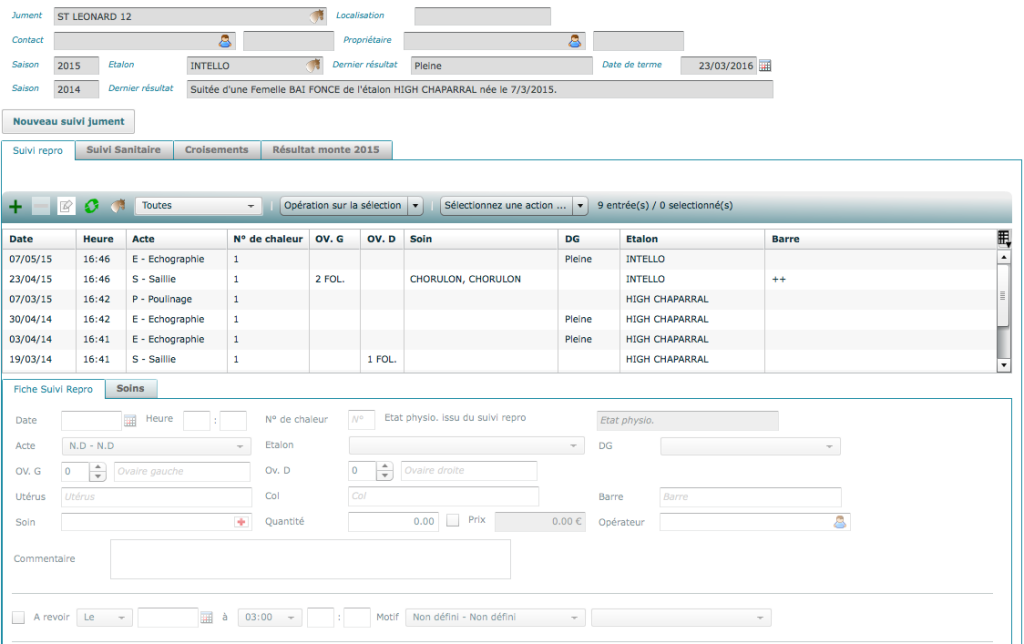This screenshot has height=644, width=1024.
Task: Click the remove entry minus icon
Action: click(x=40, y=206)
